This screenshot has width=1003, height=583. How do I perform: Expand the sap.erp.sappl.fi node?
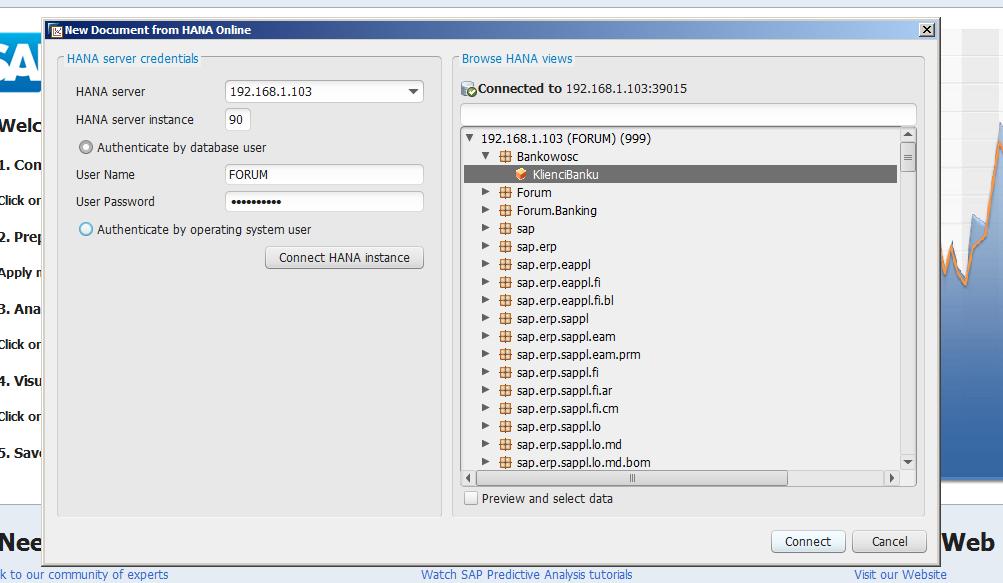486,371
